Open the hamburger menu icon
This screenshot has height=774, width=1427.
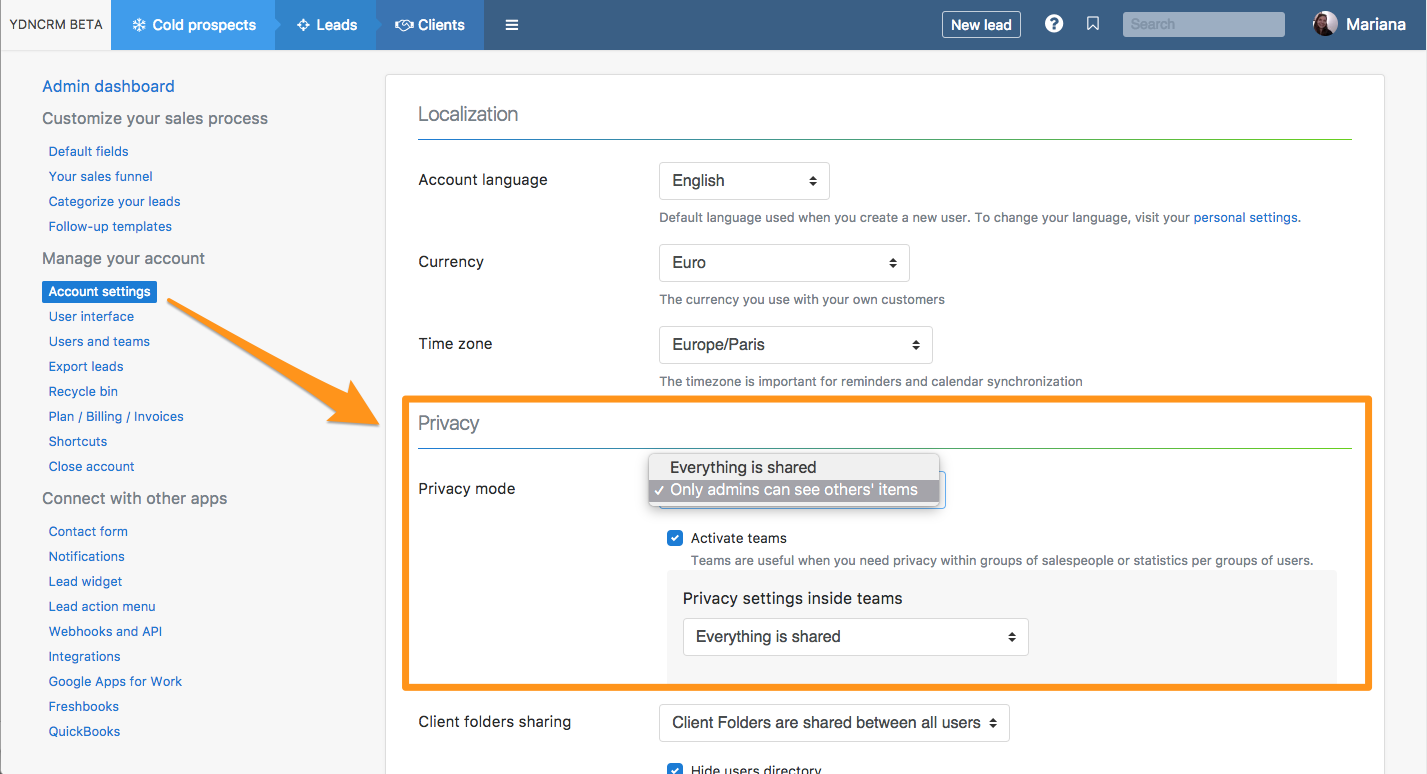pyautogui.click(x=512, y=25)
